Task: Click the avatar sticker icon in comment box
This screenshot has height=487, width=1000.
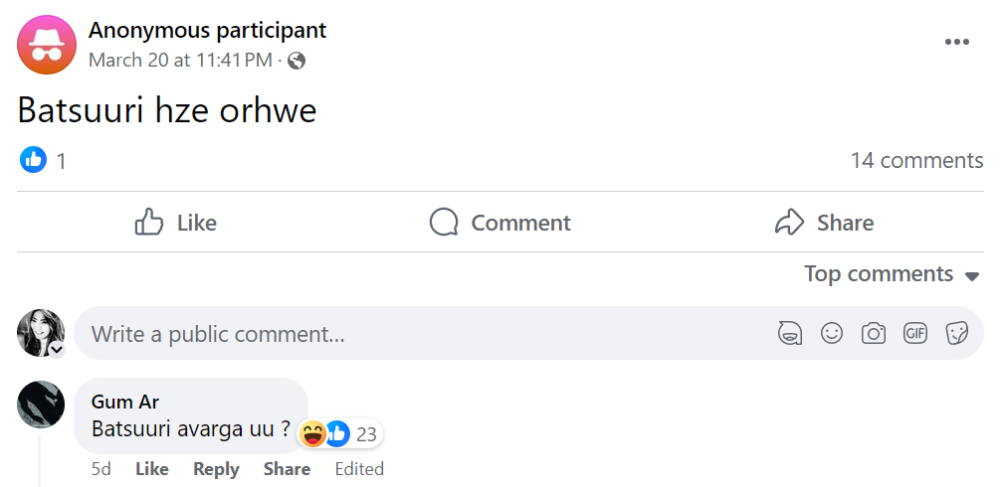Action: coord(790,334)
